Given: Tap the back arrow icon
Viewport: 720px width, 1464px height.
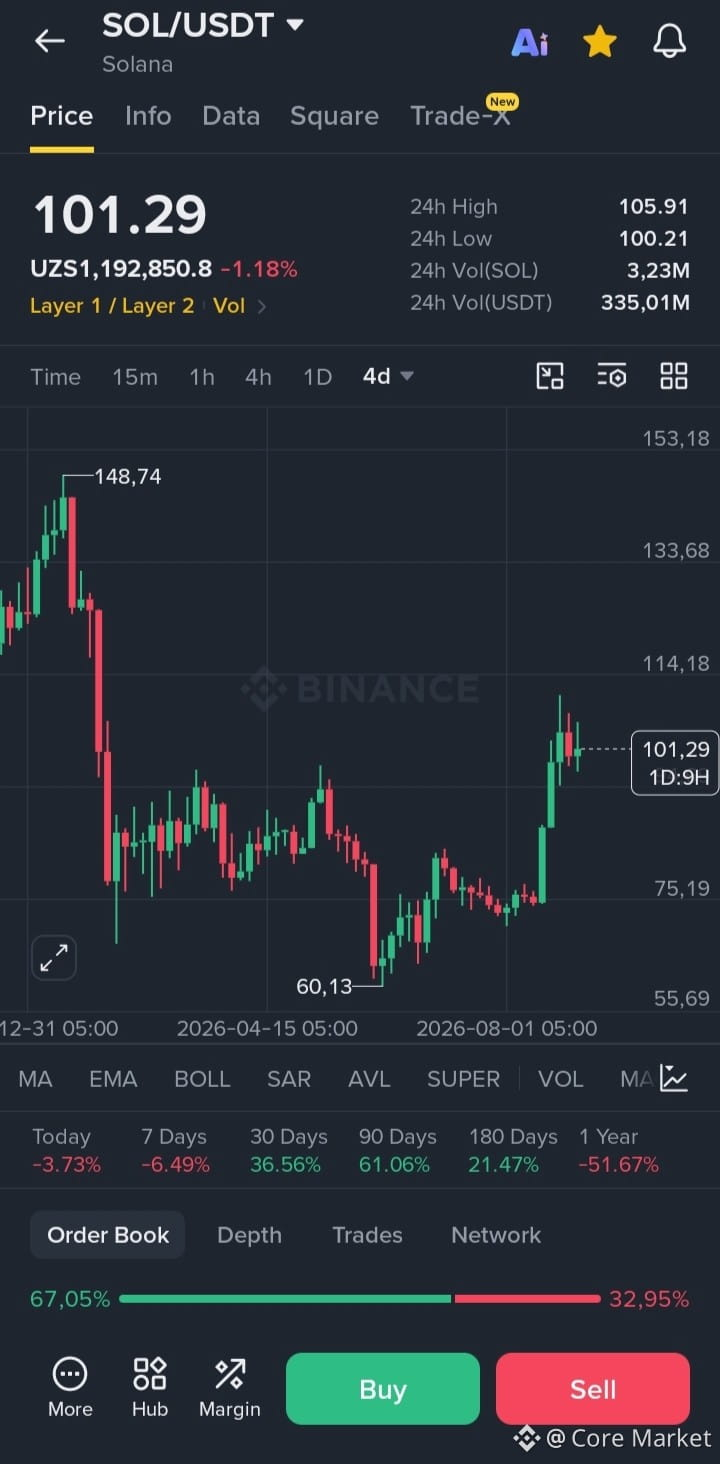Looking at the screenshot, I should 49,41.
